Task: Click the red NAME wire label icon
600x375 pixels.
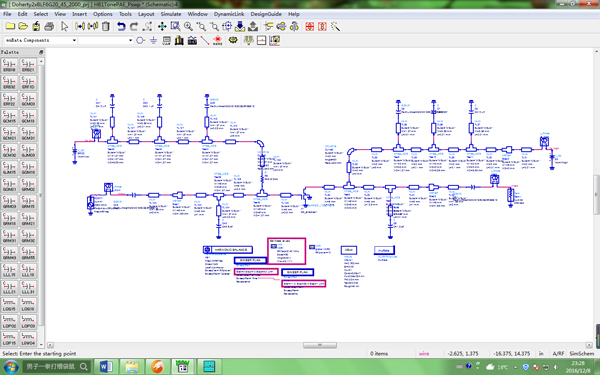Action: (217, 40)
